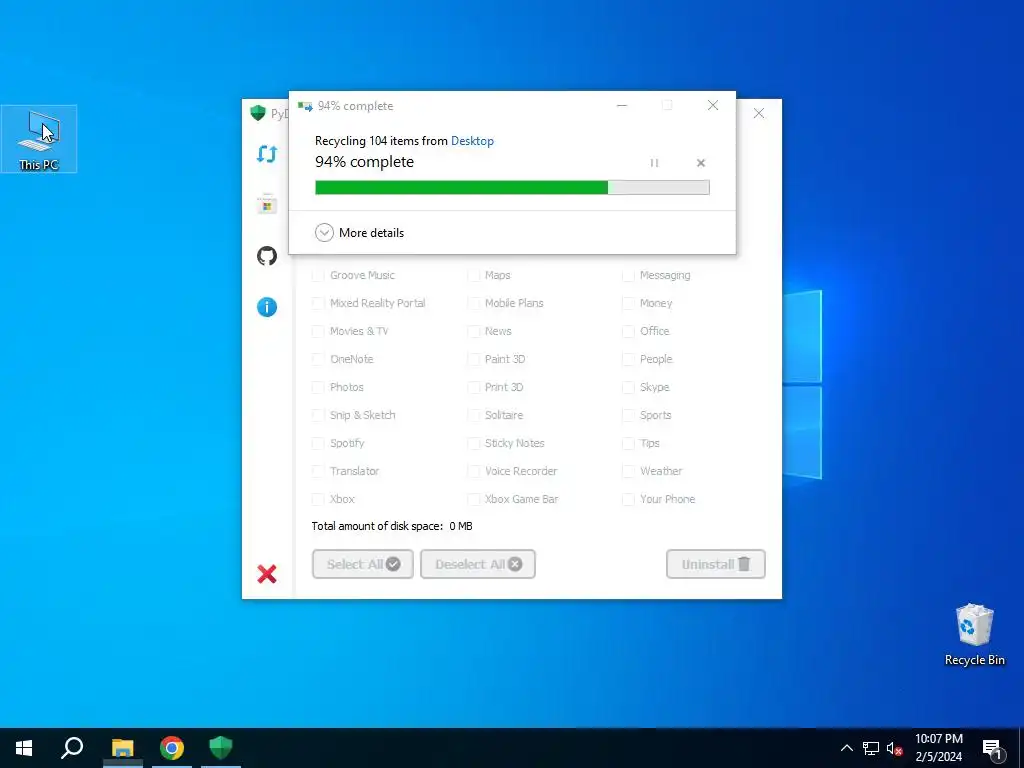1024x768 pixels.
Task: Open the blue info sidebar icon
Action: (266, 307)
